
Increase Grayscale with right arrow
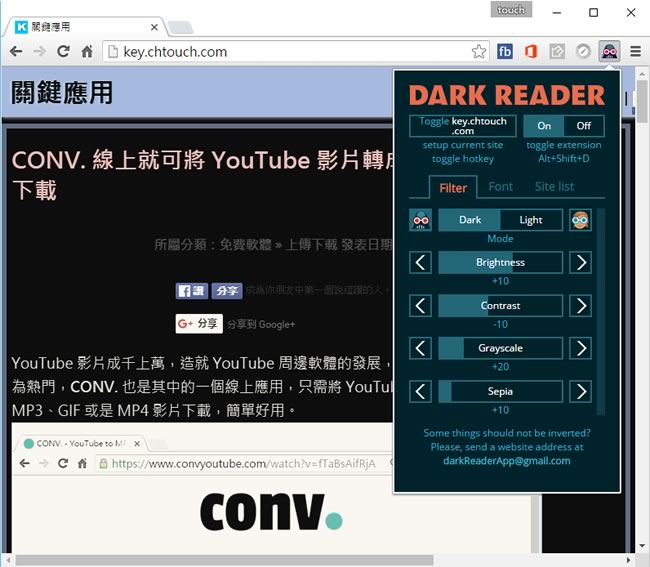pyautogui.click(x=581, y=348)
